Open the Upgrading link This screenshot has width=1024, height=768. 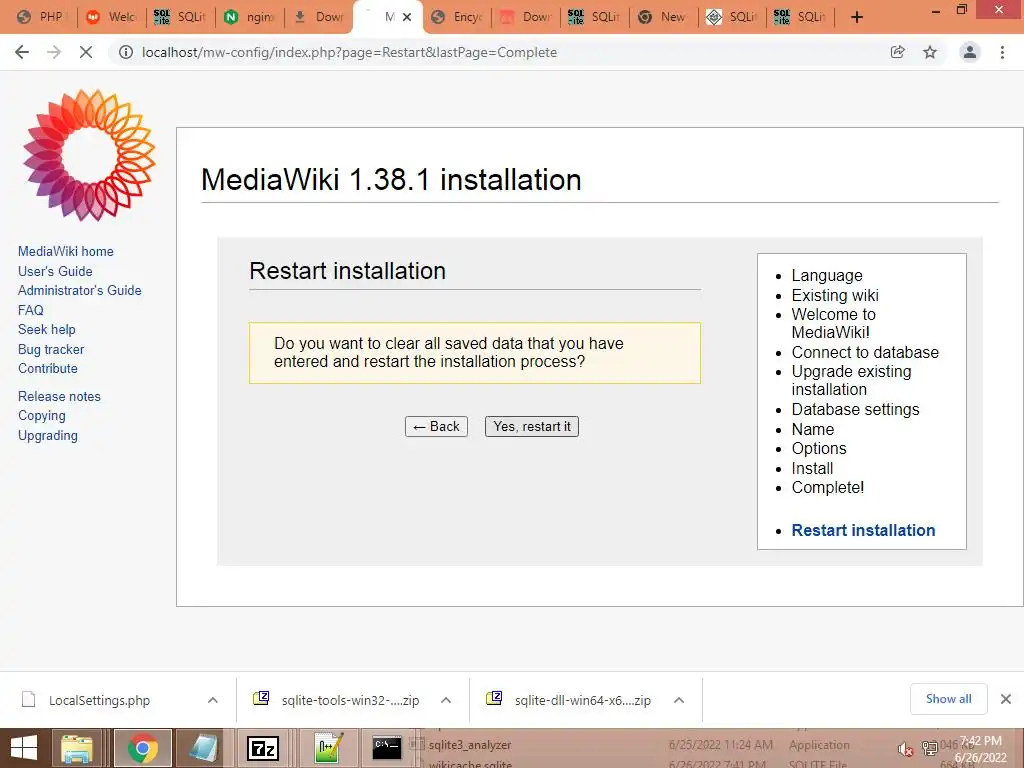point(48,435)
